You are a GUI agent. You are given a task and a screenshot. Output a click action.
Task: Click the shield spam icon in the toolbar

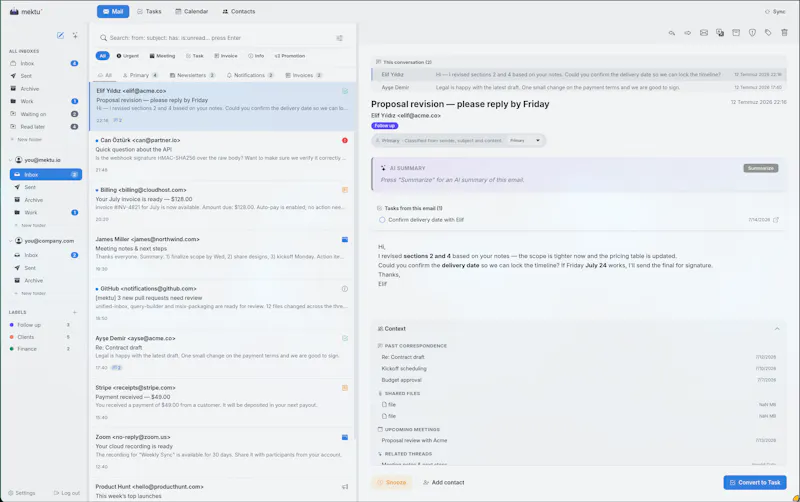tap(752, 33)
